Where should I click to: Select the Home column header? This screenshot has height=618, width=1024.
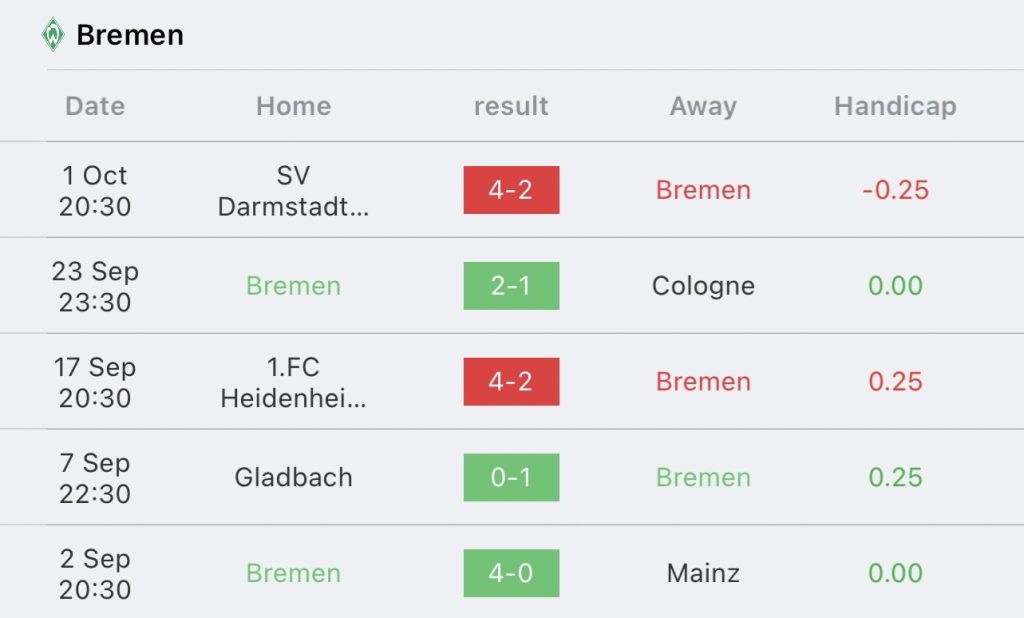click(293, 106)
